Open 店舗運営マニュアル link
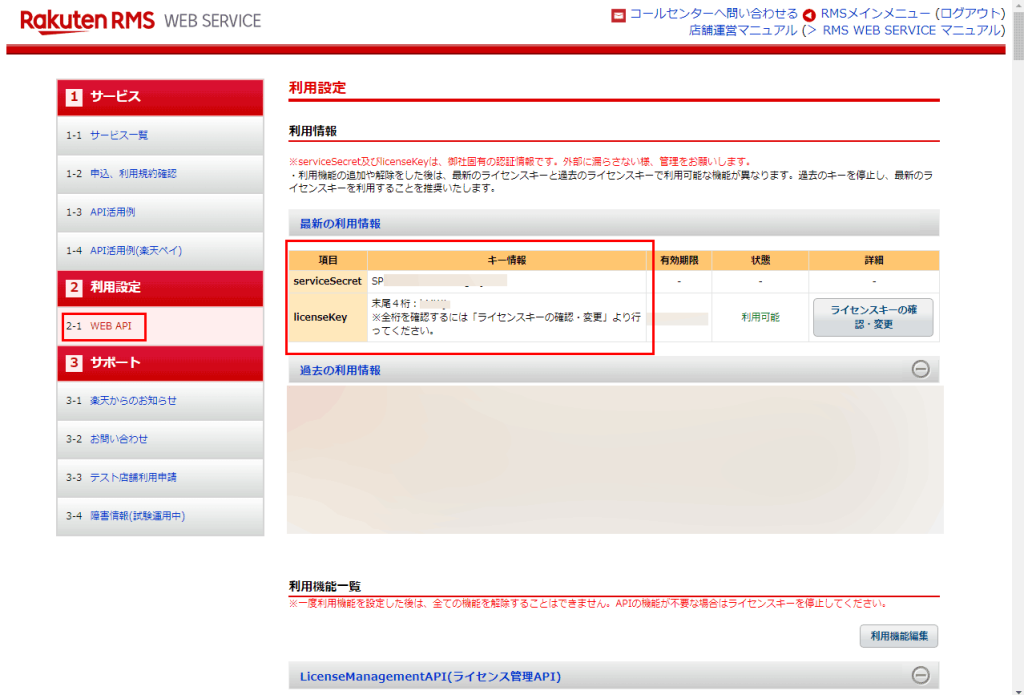This screenshot has height=695, width=1024. coord(743,31)
